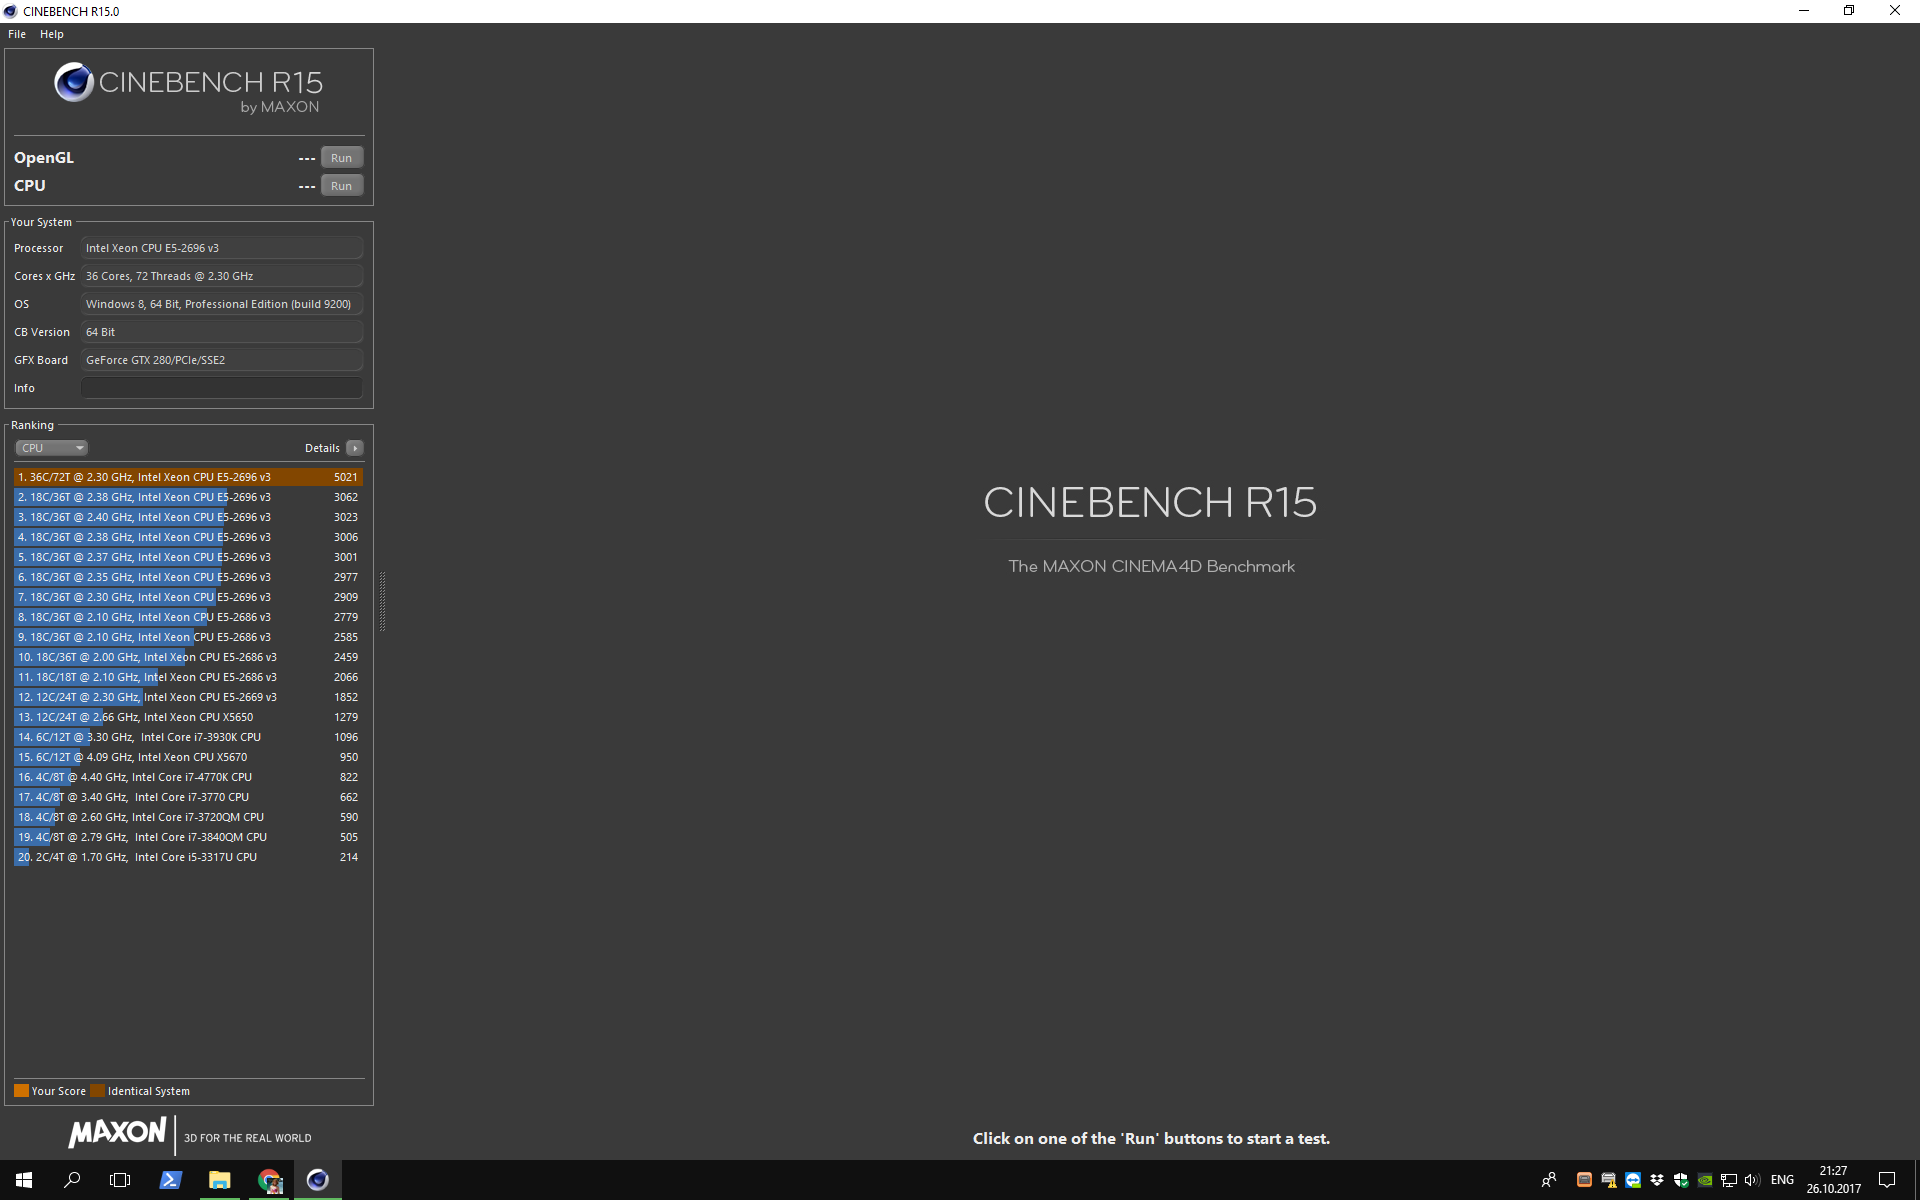Open the Help menu
Image resolution: width=1920 pixels, height=1200 pixels.
(x=52, y=34)
